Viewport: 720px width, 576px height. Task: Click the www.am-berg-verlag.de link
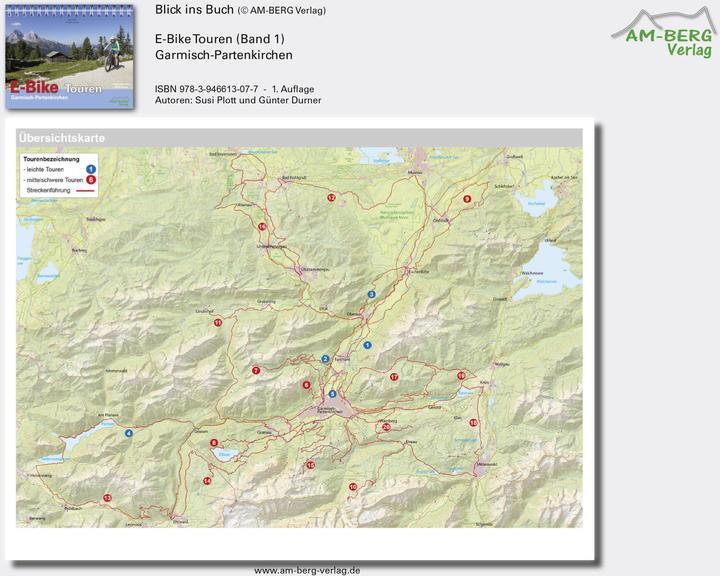click(307, 570)
